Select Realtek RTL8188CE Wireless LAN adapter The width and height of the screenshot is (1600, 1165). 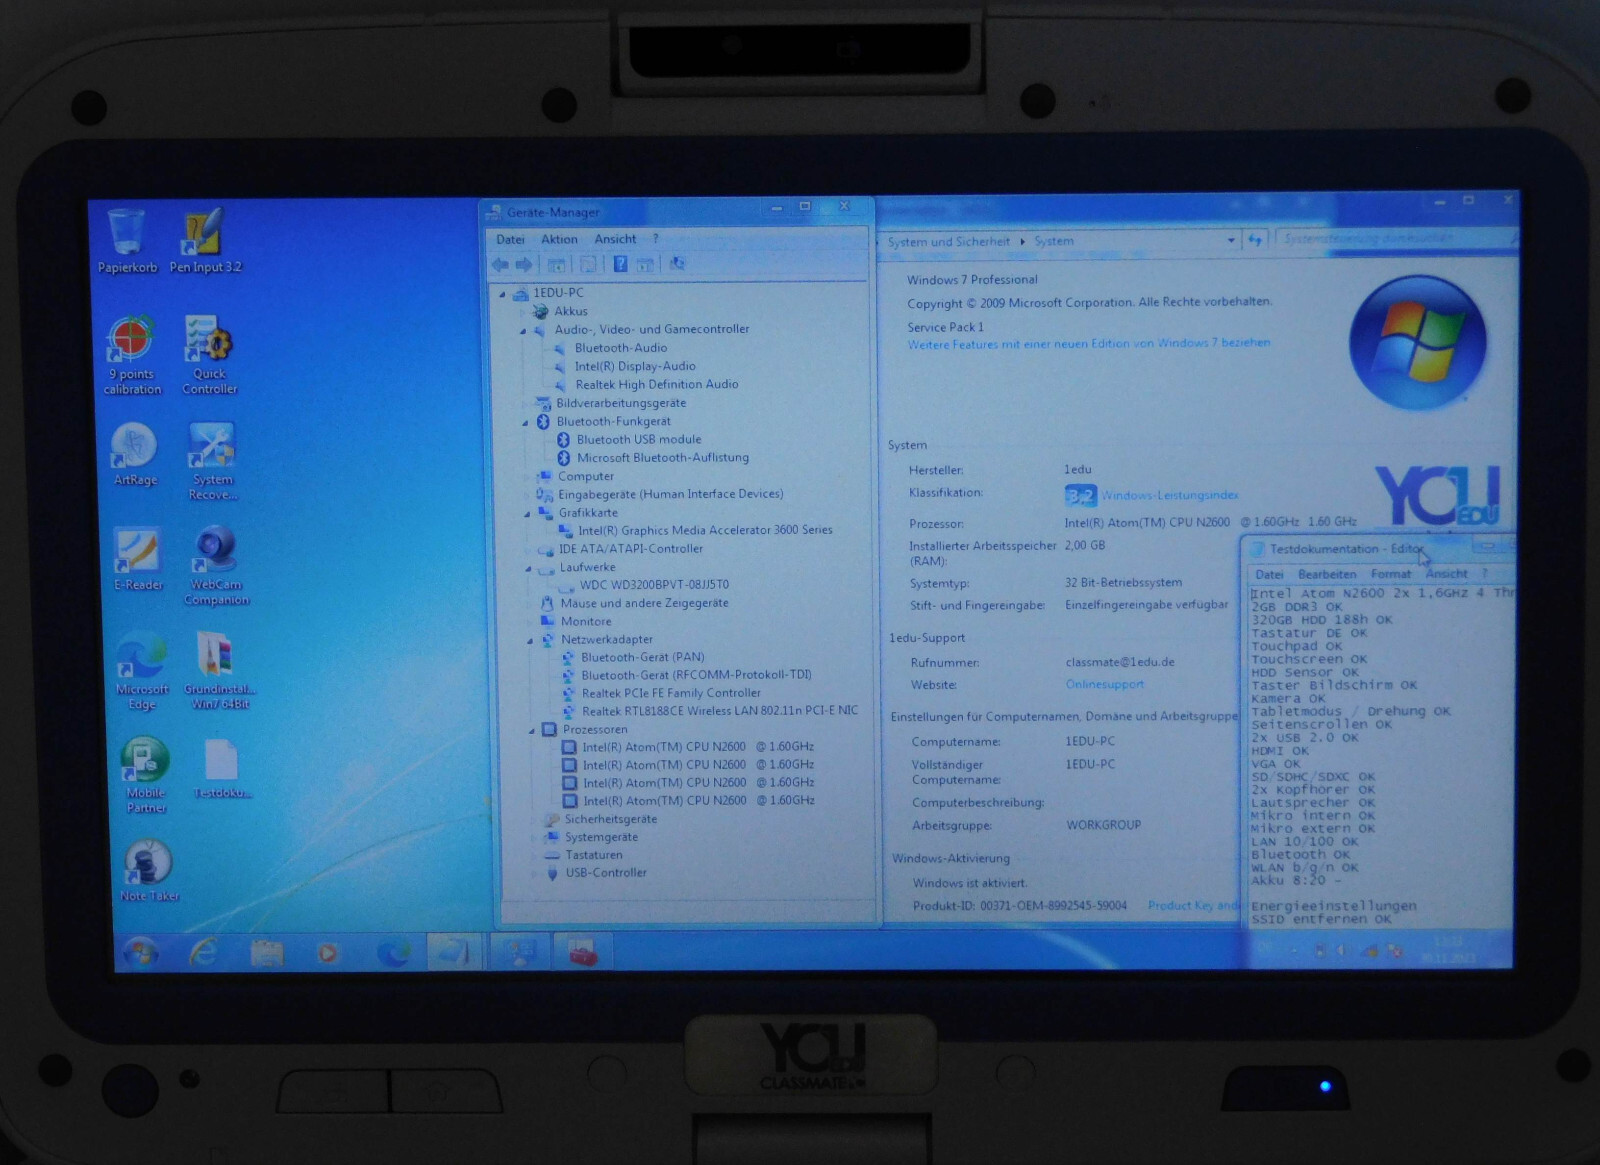719,710
